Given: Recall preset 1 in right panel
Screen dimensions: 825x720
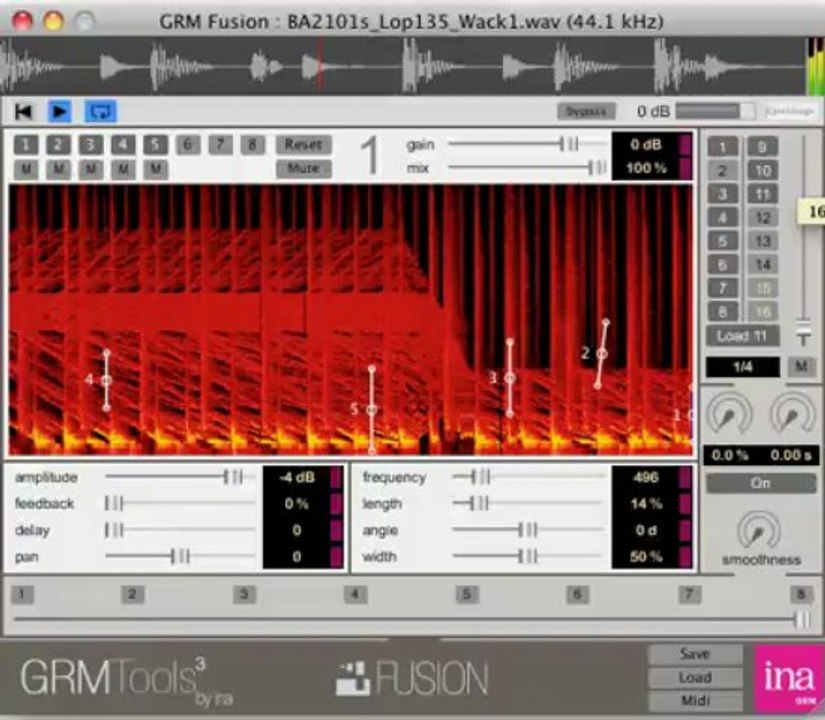Looking at the screenshot, I should click(x=722, y=147).
